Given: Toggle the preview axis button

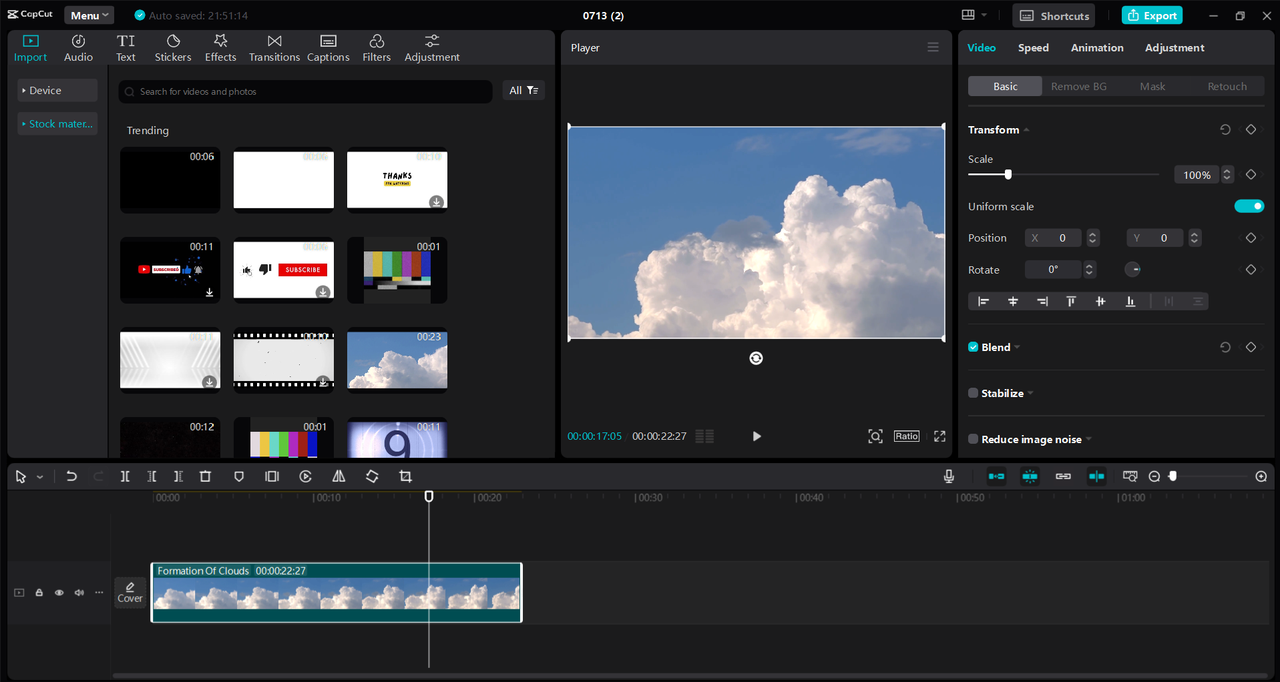Looking at the screenshot, I should click(x=1097, y=477).
